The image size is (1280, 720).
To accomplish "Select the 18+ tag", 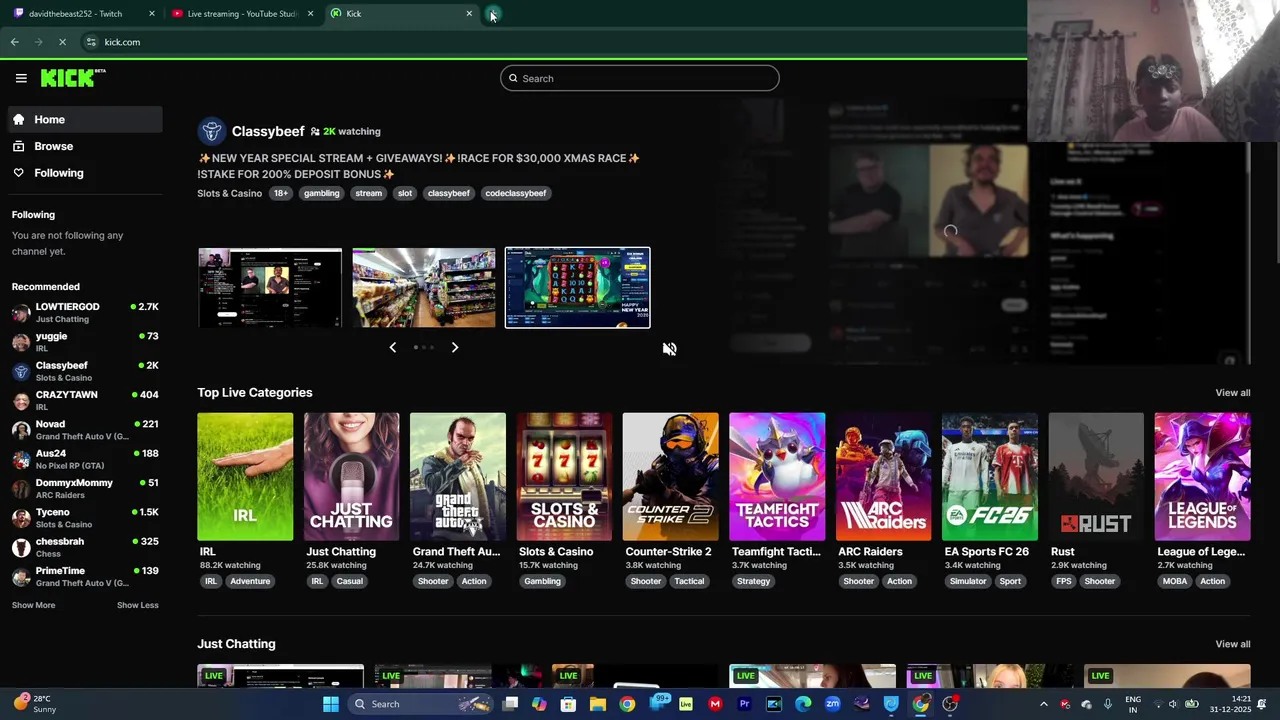I will click(x=281, y=193).
